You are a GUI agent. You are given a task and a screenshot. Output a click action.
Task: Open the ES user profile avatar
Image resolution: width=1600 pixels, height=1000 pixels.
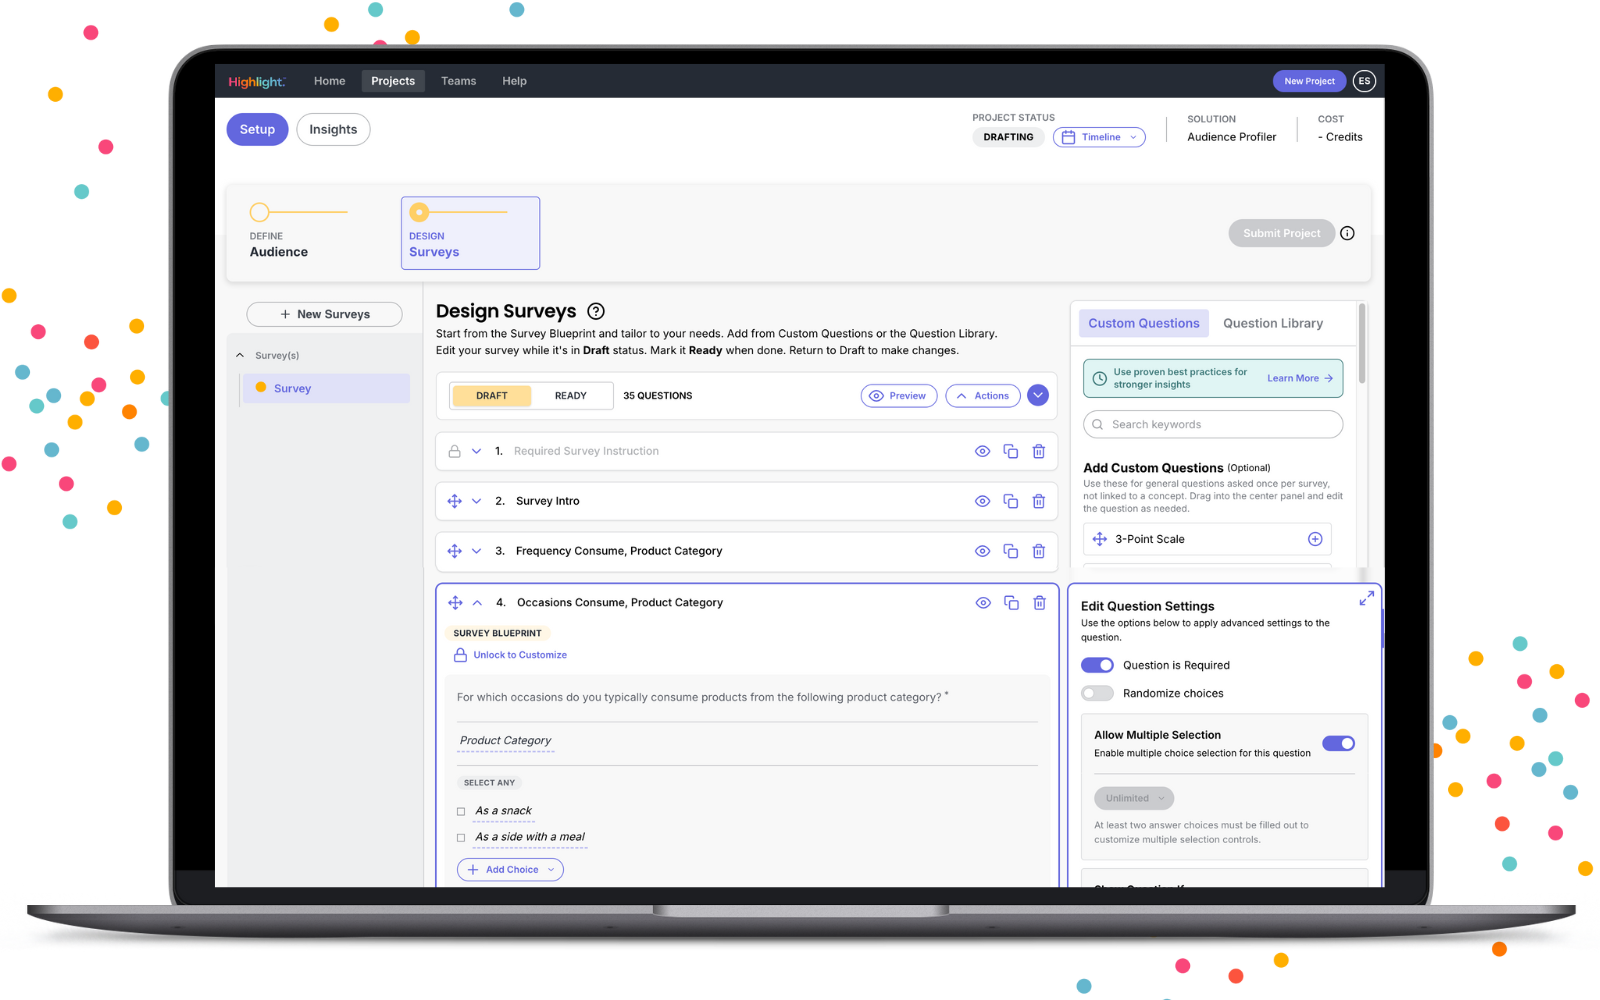pyautogui.click(x=1364, y=81)
